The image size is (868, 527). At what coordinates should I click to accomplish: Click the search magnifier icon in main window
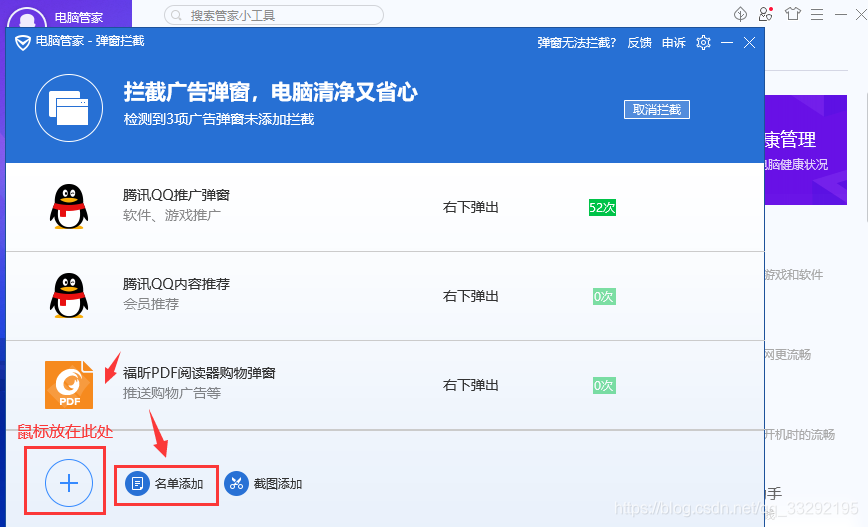(176, 16)
